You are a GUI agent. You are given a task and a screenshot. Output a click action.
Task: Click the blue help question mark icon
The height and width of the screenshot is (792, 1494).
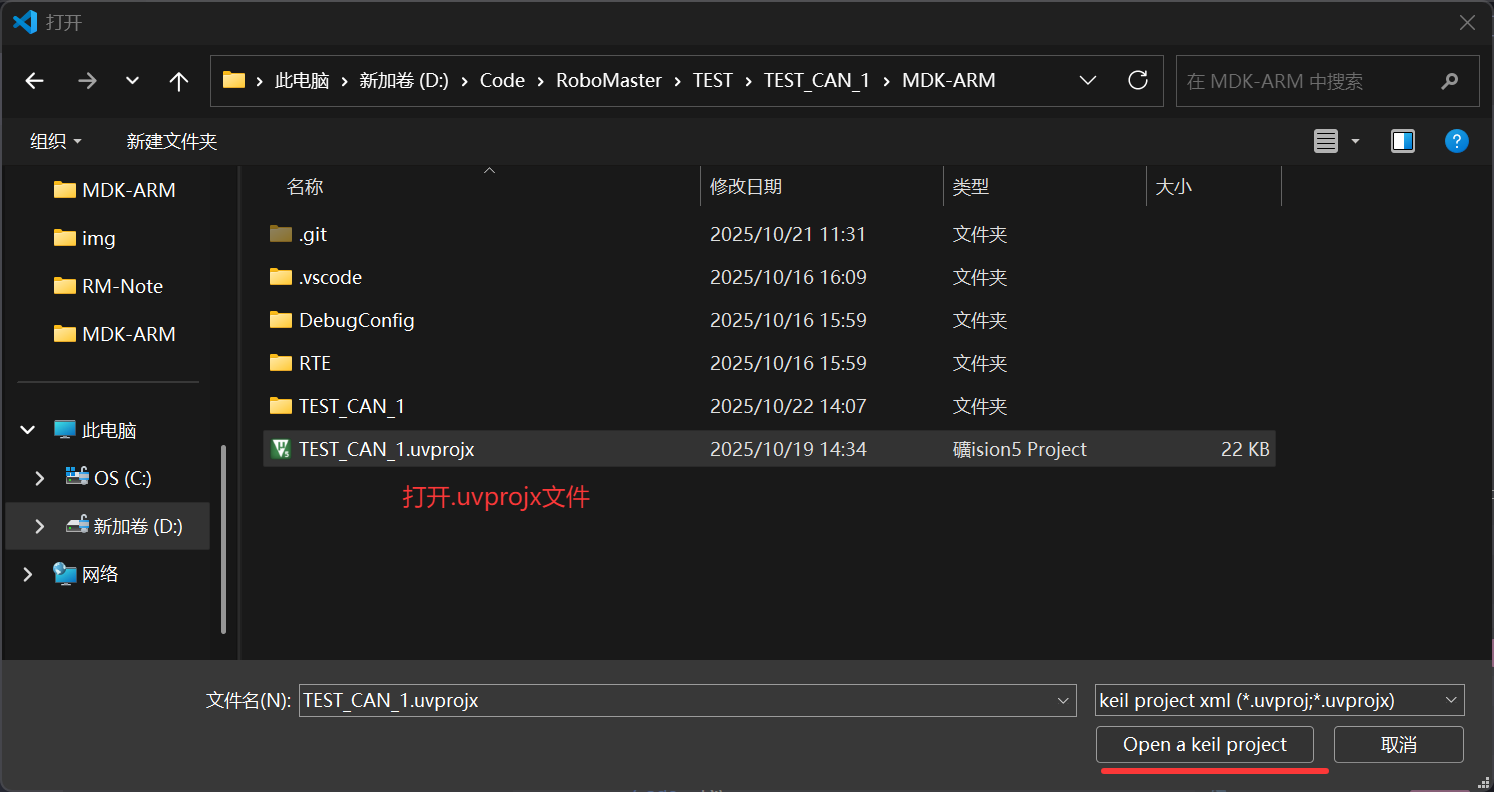click(1456, 141)
